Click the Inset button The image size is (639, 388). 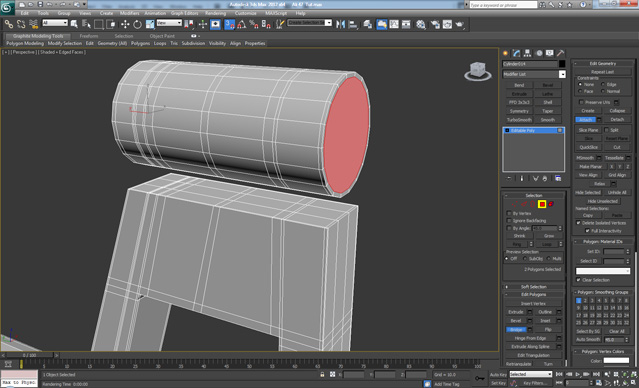coord(545,321)
